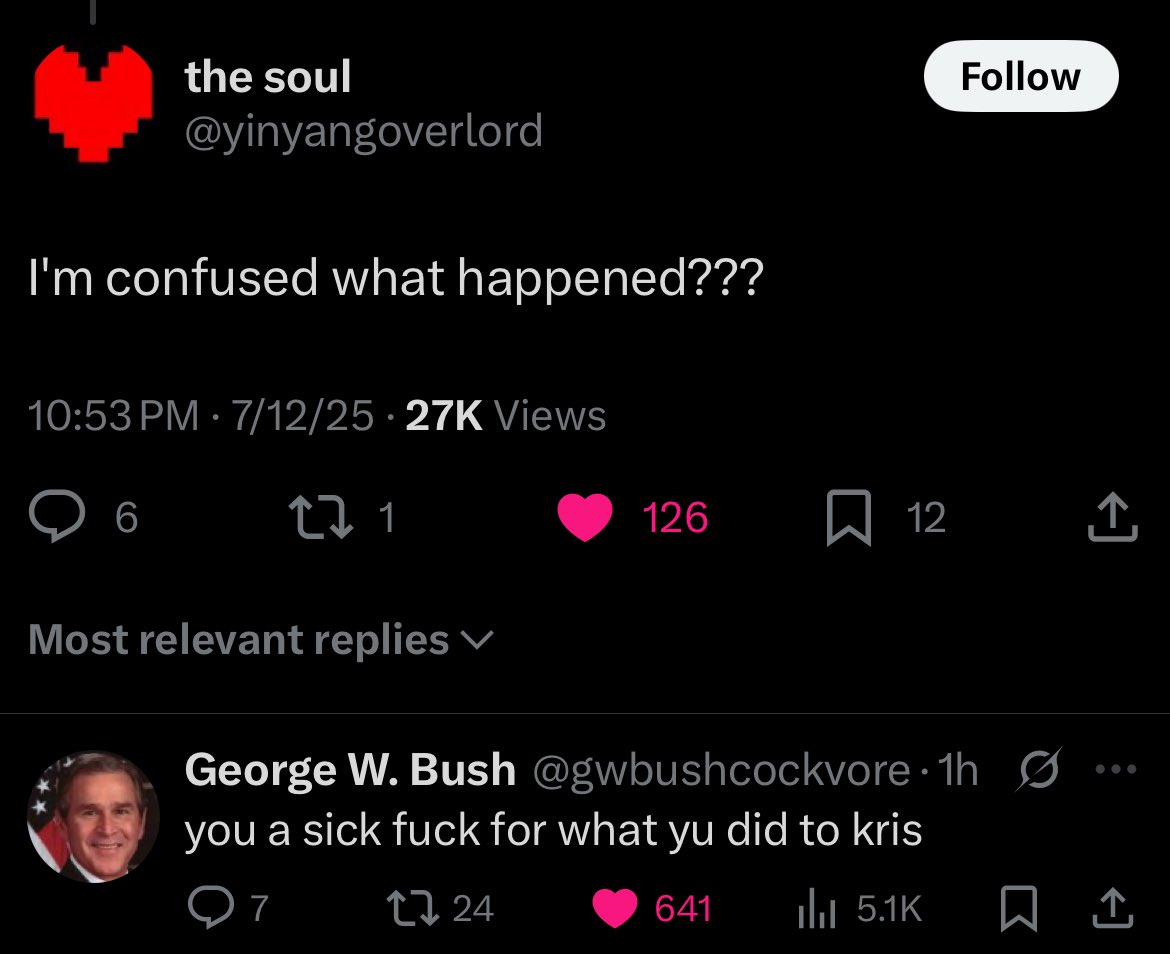Share the soul's post
The image size is (1170, 954).
[1113, 516]
